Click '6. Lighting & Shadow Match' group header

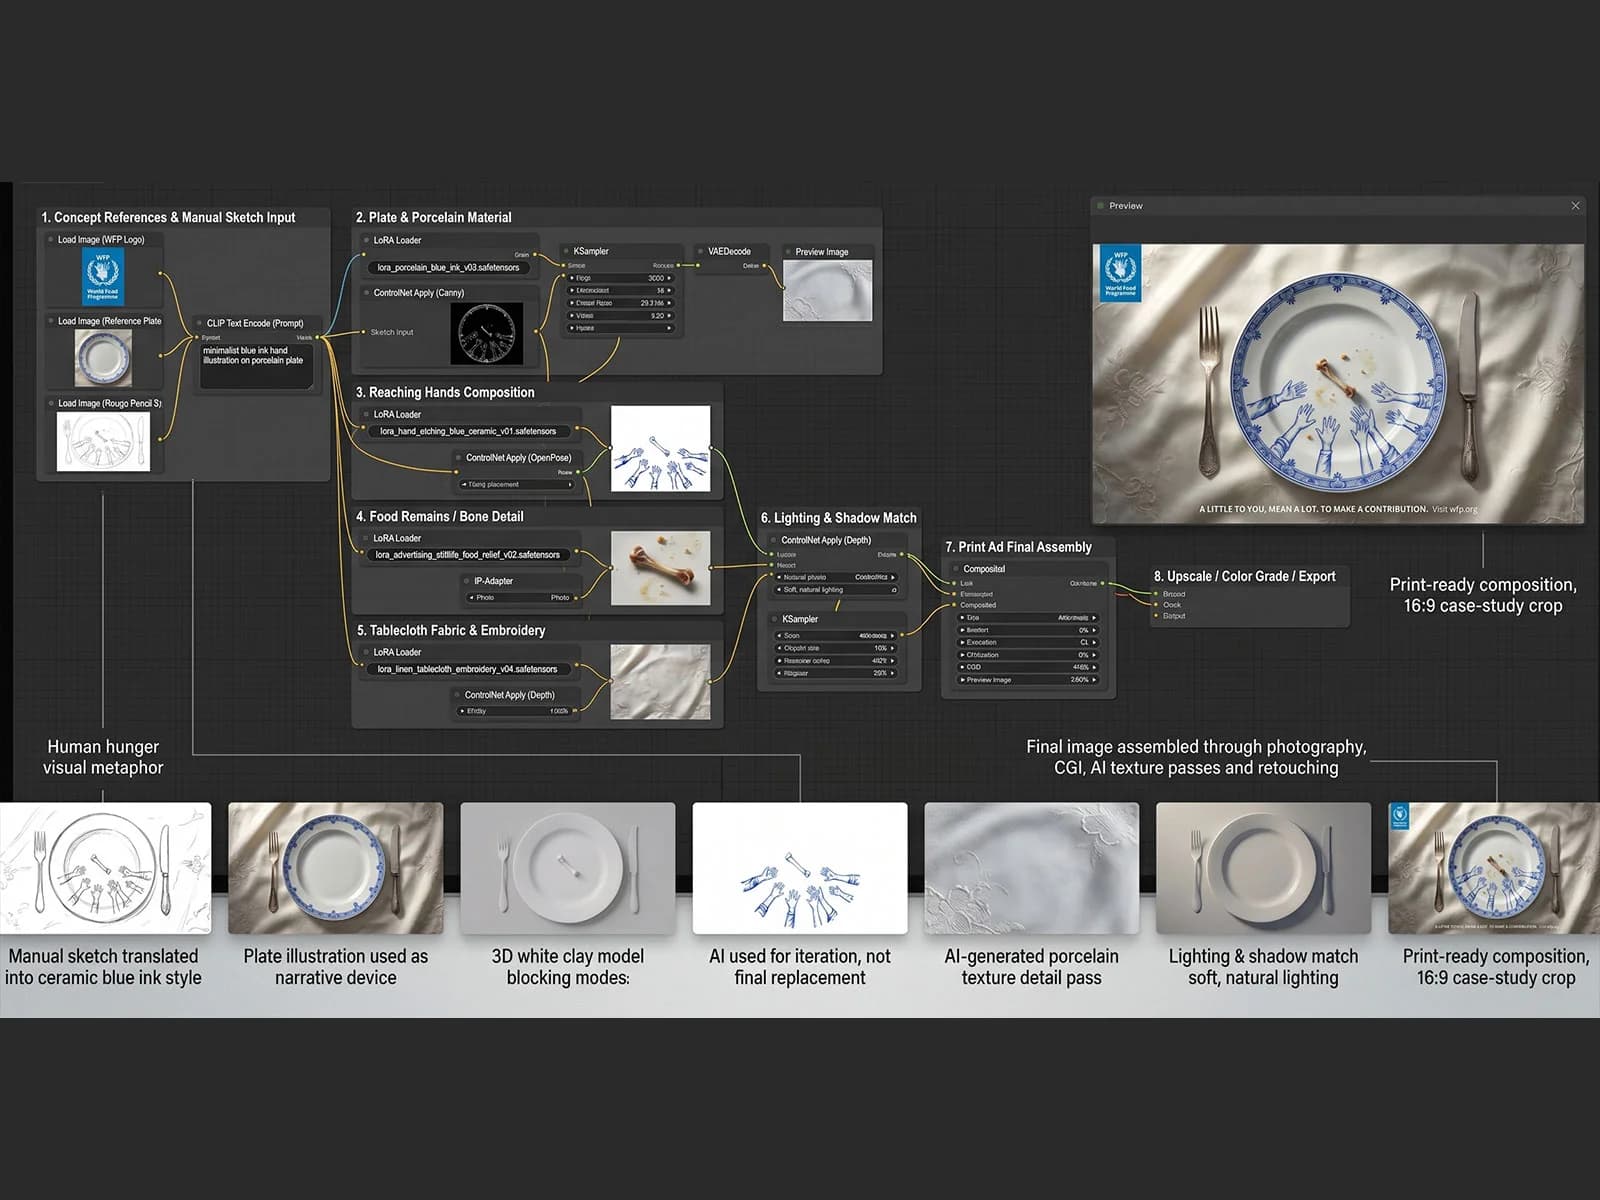(838, 518)
